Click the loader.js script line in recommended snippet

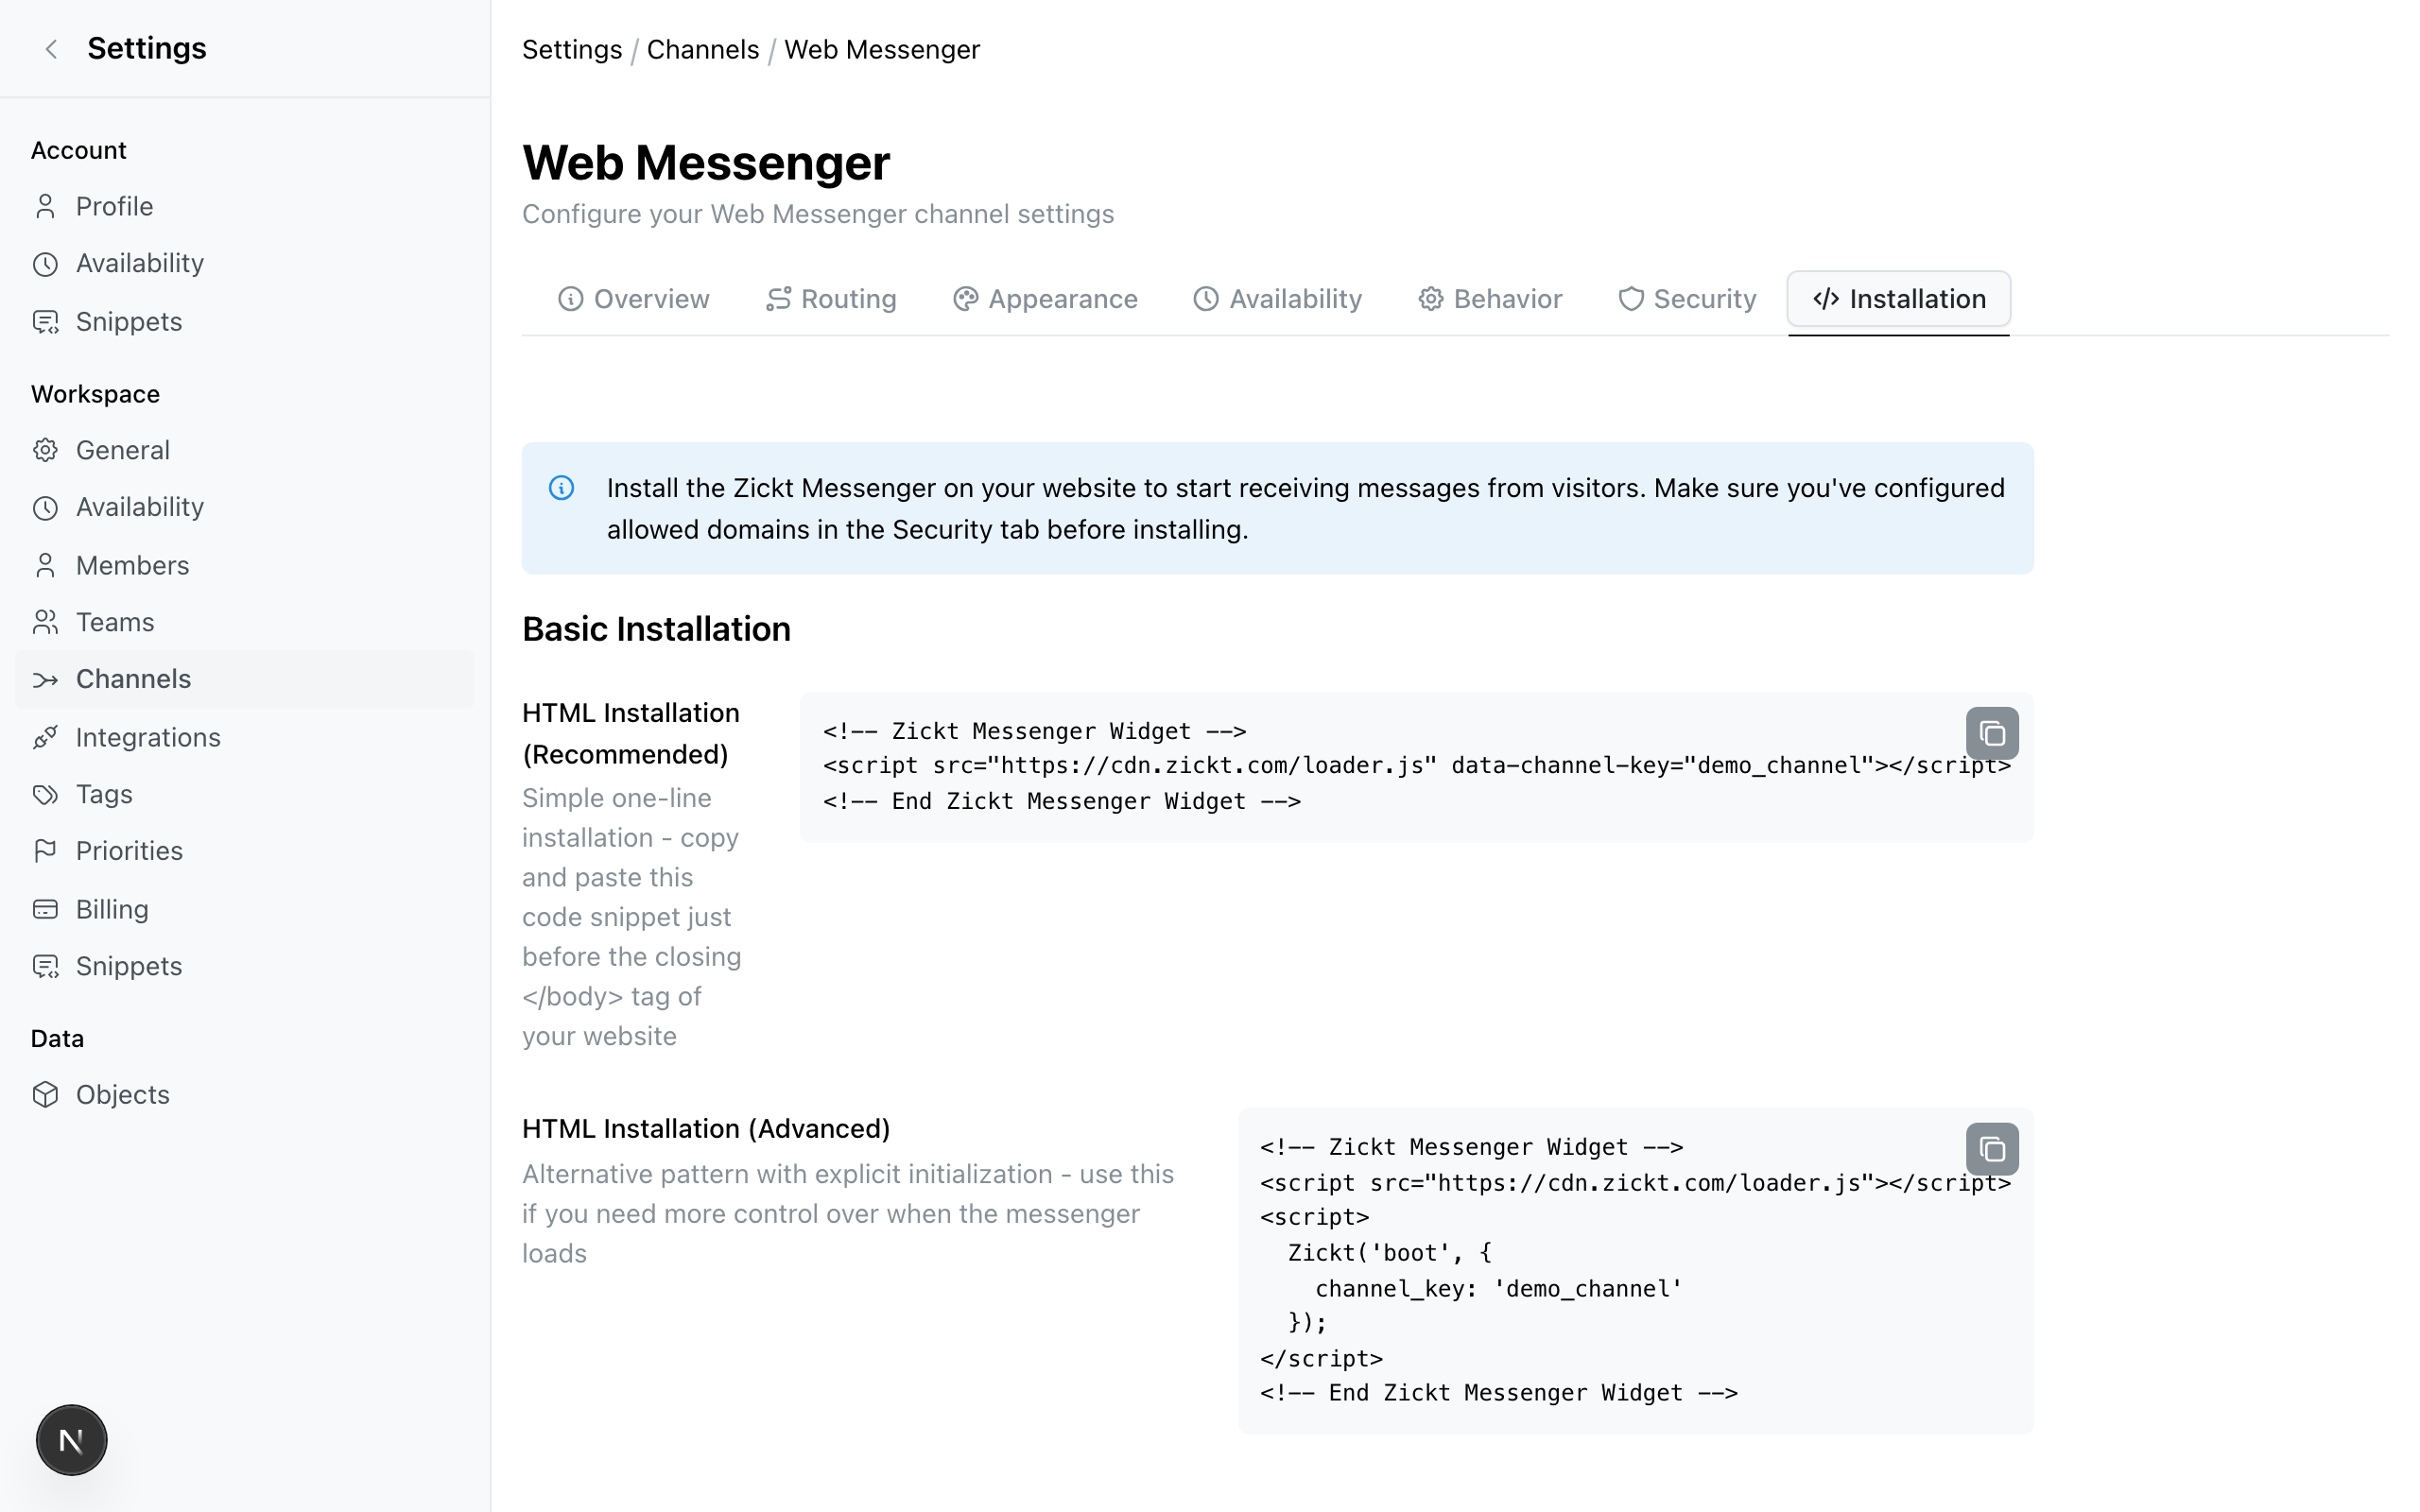[x=1416, y=766]
